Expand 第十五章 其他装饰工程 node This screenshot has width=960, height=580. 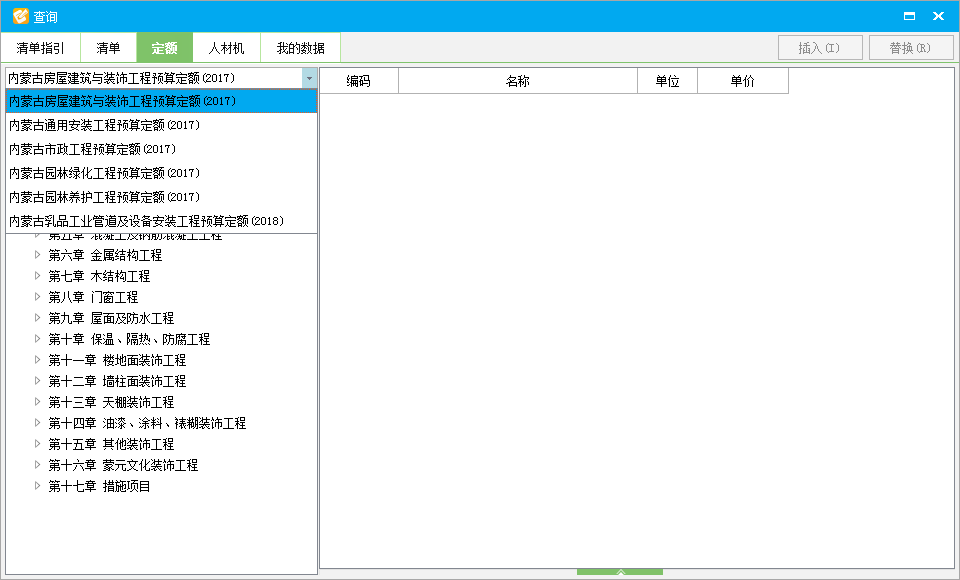point(37,443)
